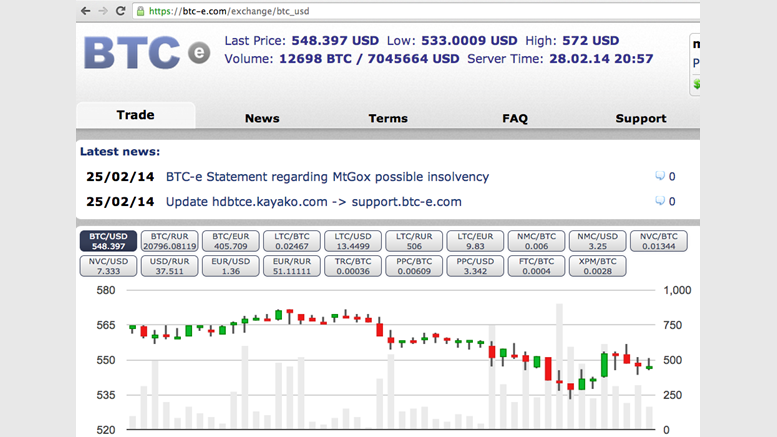Select the BTC/USD pair button
Image resolution: width=777 pixels, height=437 pixels.
click(108, 241)
